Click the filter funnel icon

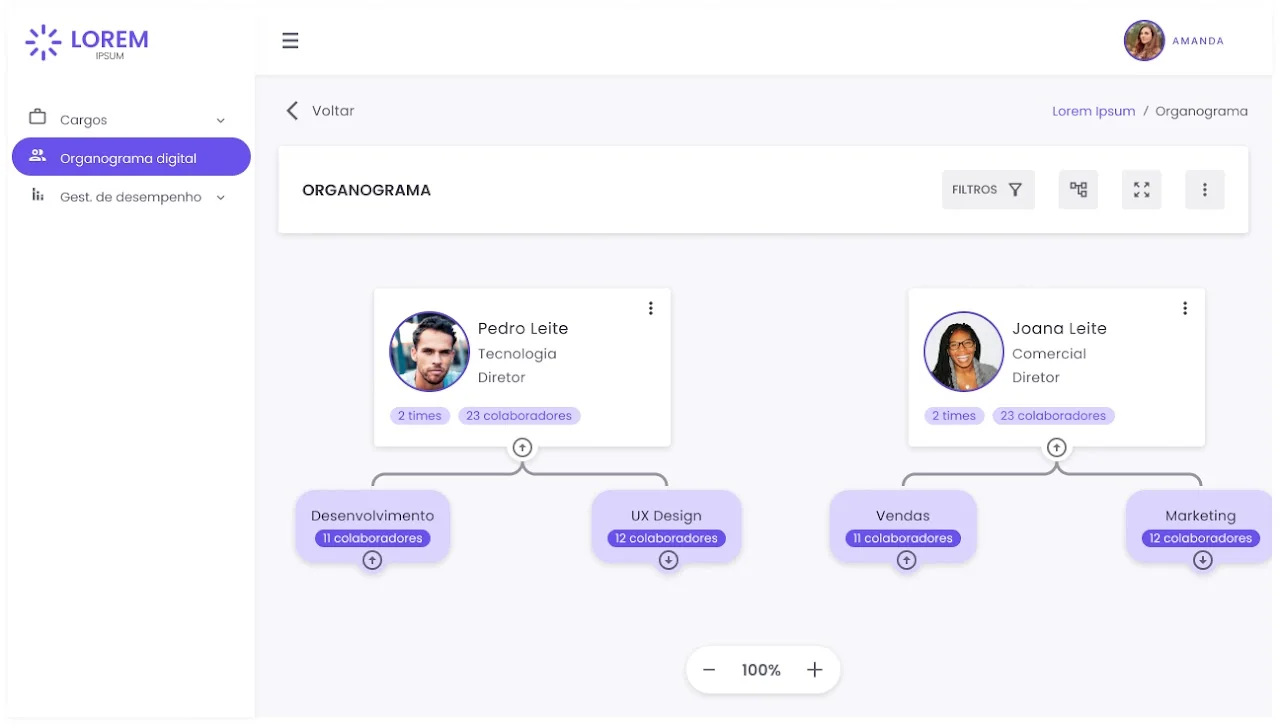point(1015,189)
